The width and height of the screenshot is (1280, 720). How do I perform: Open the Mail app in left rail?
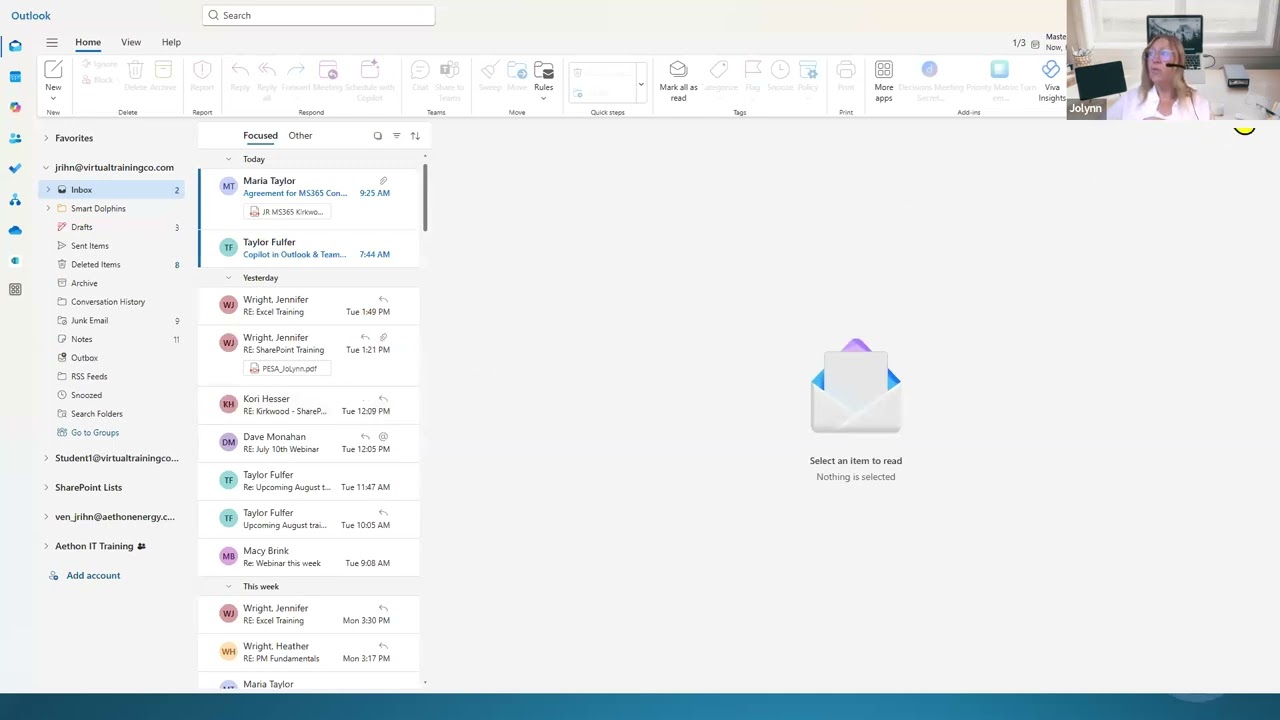(15, 46)
